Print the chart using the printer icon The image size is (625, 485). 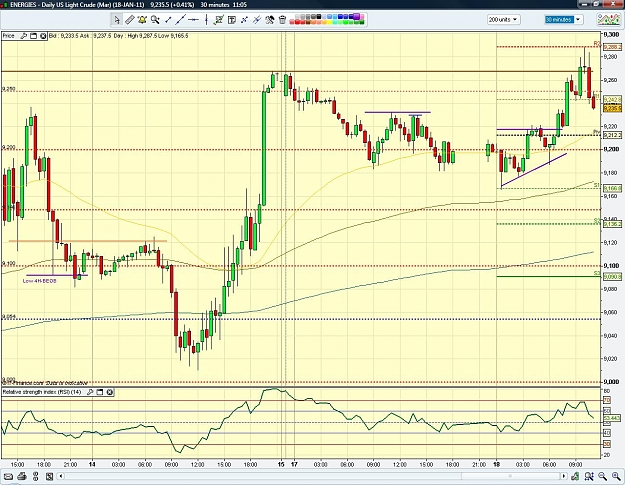pyautogui.click(x=22, y=476)
